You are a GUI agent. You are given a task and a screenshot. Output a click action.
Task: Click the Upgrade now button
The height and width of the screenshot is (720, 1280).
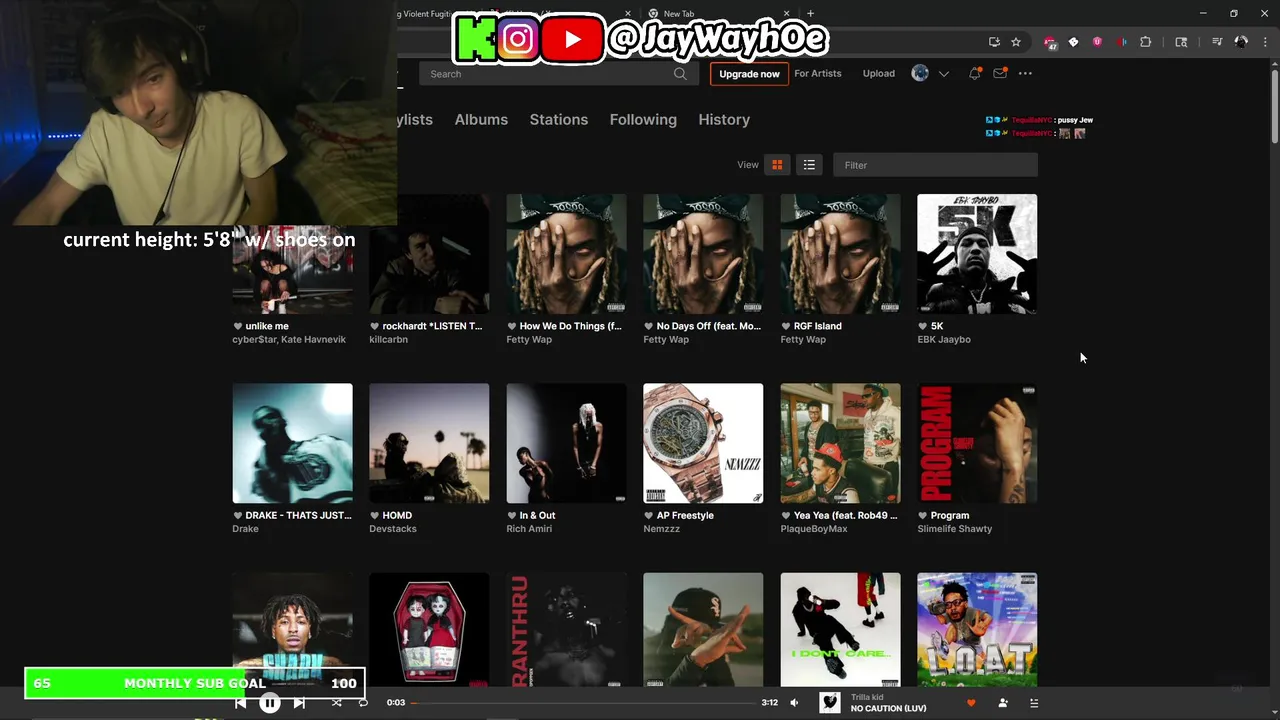click(749, 74)
